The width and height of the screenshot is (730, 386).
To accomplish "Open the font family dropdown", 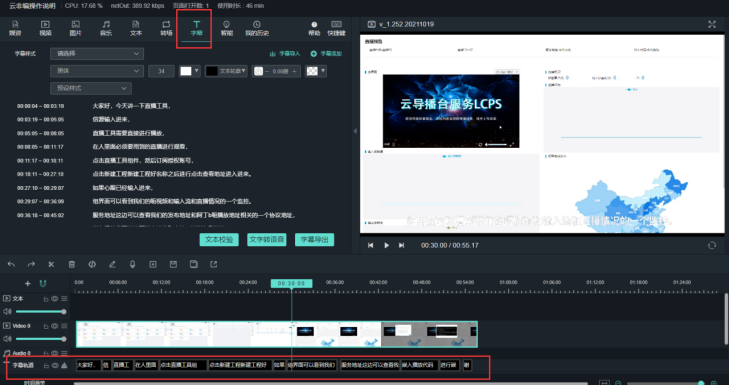I will 97,71.
